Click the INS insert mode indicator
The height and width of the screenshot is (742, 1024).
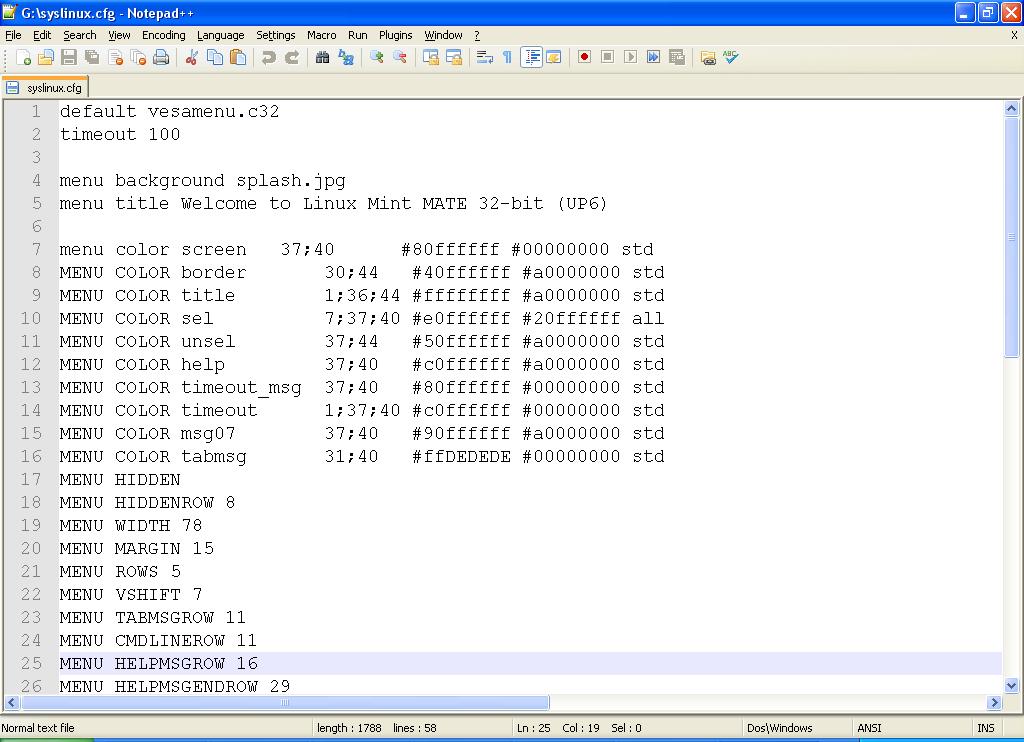click(x=985, y=728)
